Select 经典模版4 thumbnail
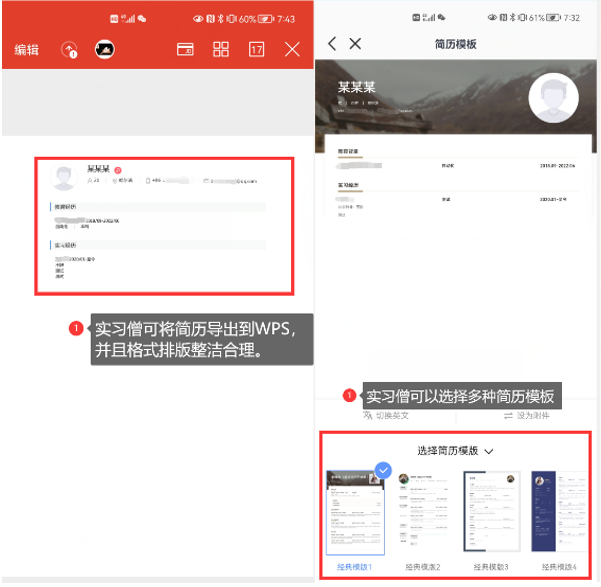601x587 pixels. pyautogui.click(x=559, y=511)
